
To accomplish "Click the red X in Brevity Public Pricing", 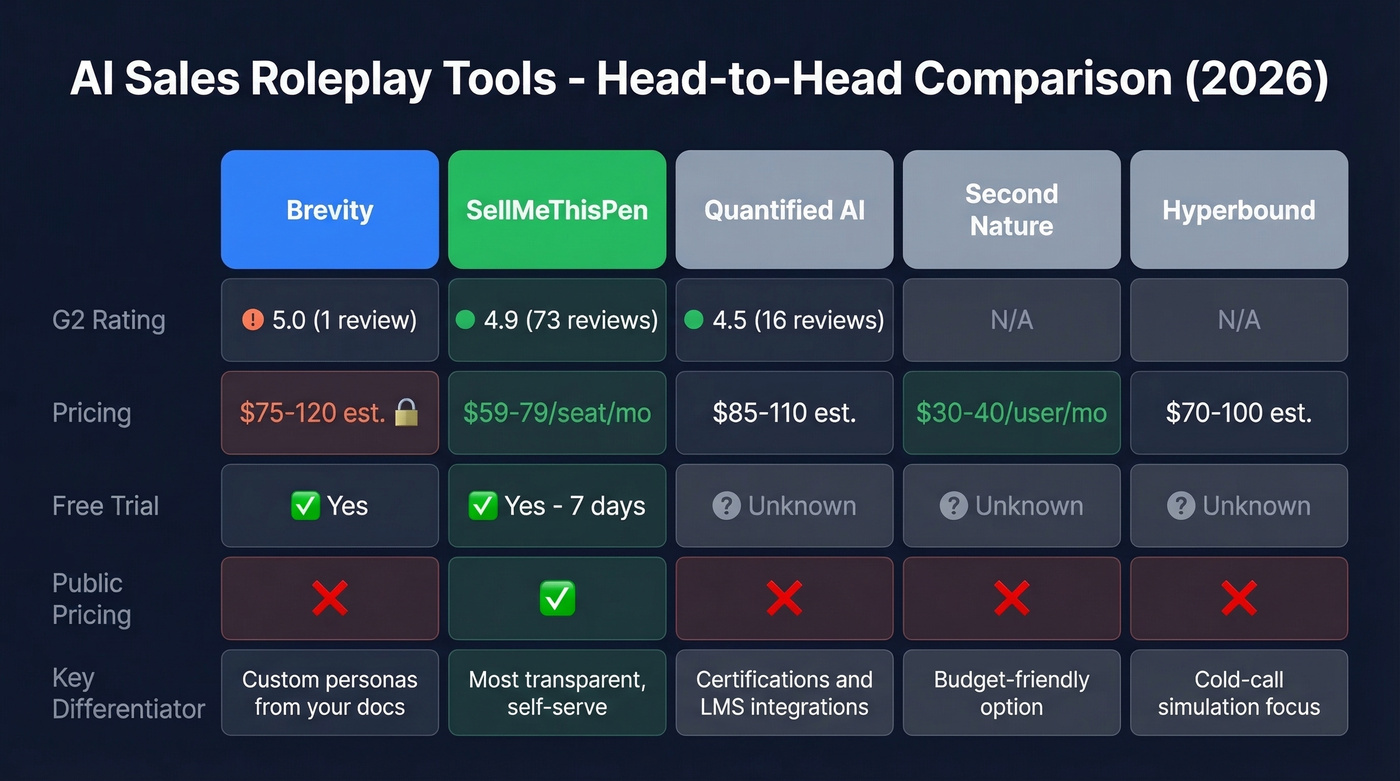I will click(x=329, y=598).
